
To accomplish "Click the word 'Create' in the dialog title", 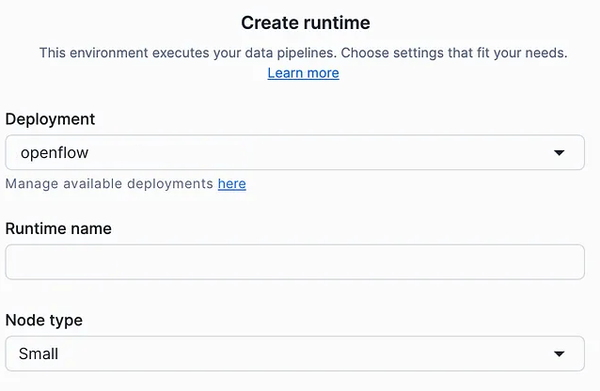I will click(x=270, y=23).
